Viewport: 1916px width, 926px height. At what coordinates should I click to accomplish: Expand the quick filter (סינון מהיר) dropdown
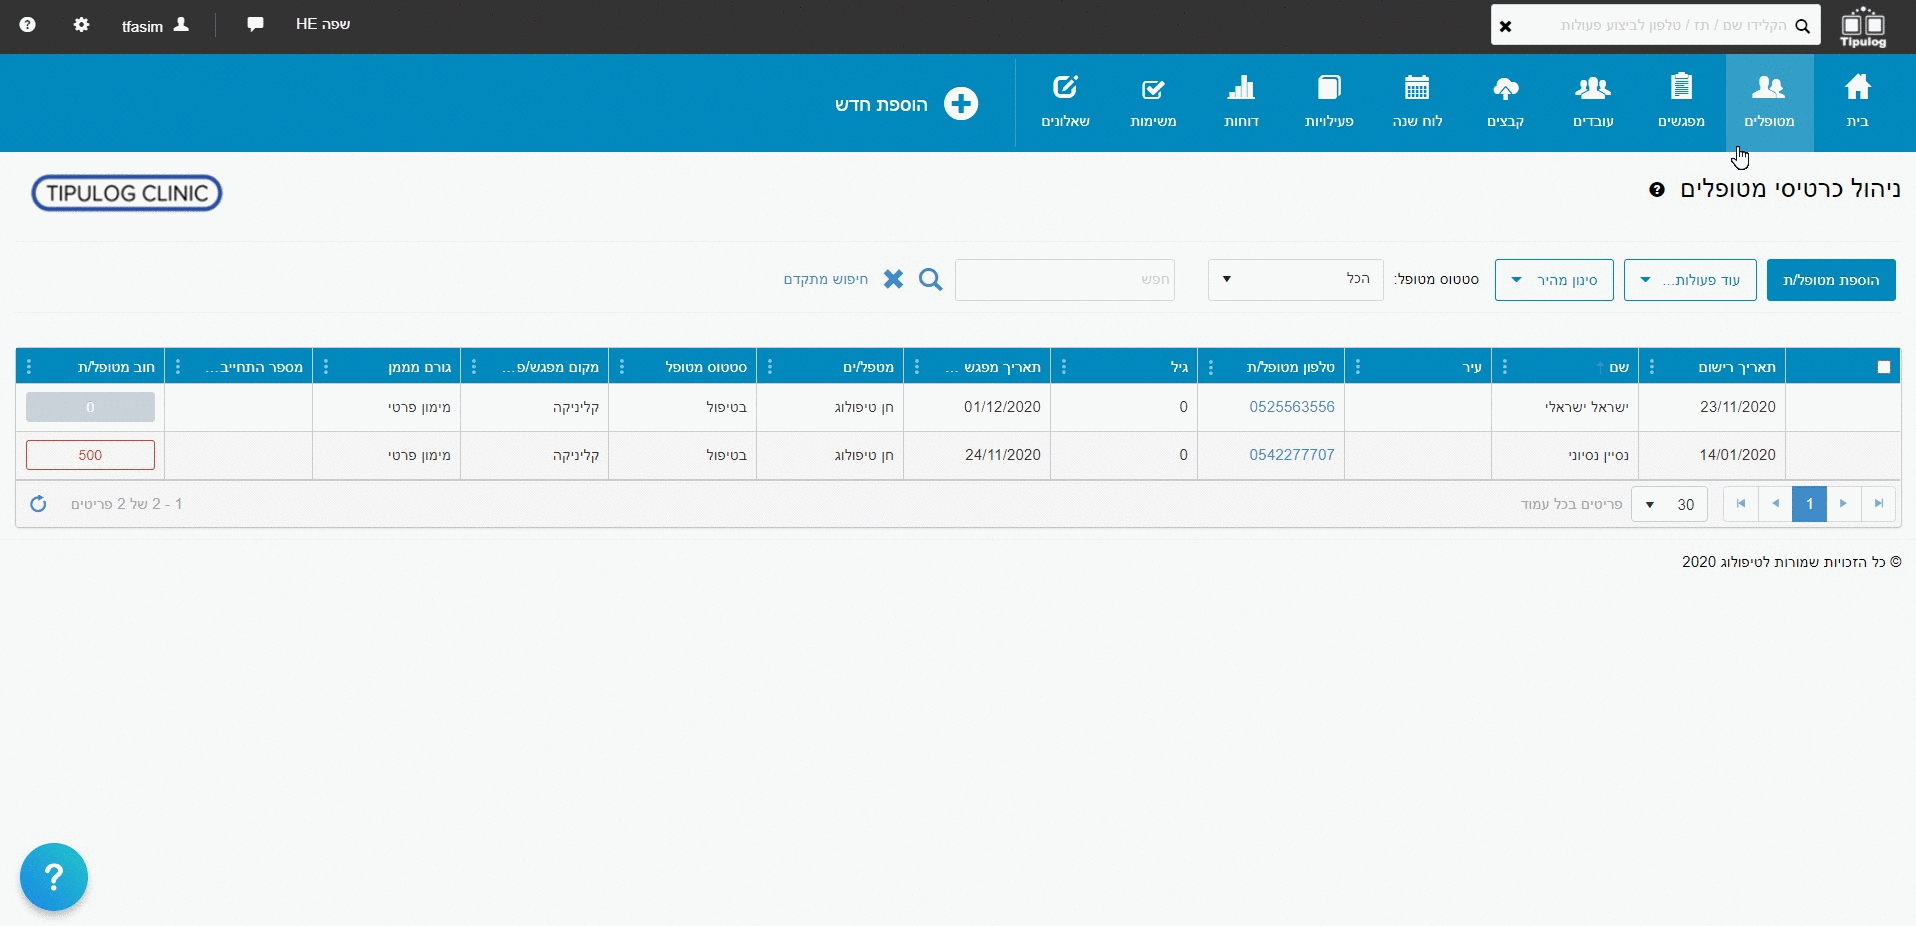[1554, 280]
